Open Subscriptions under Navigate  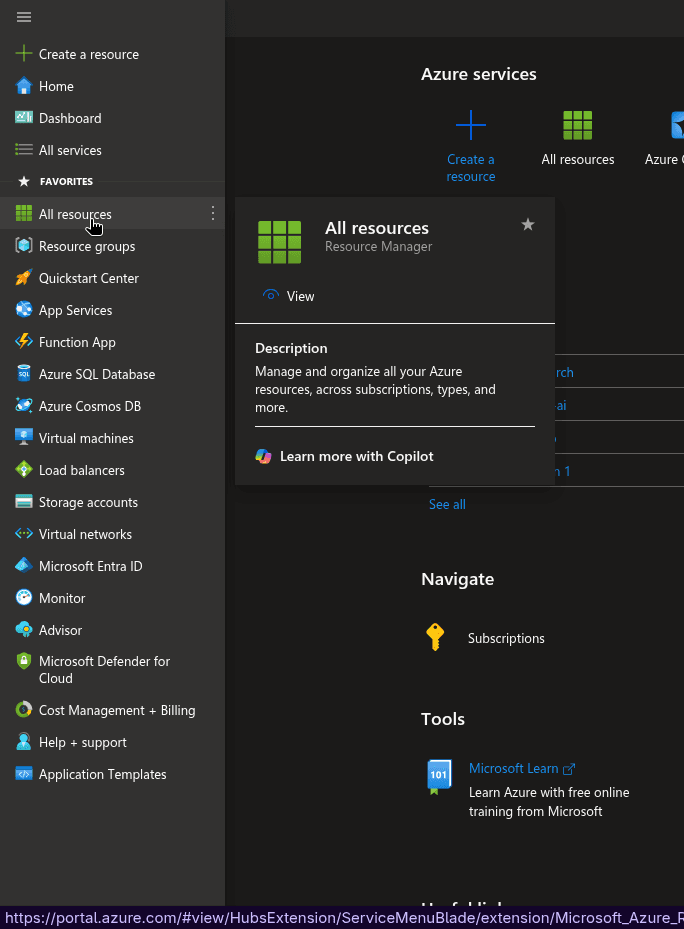coord(506,638)
